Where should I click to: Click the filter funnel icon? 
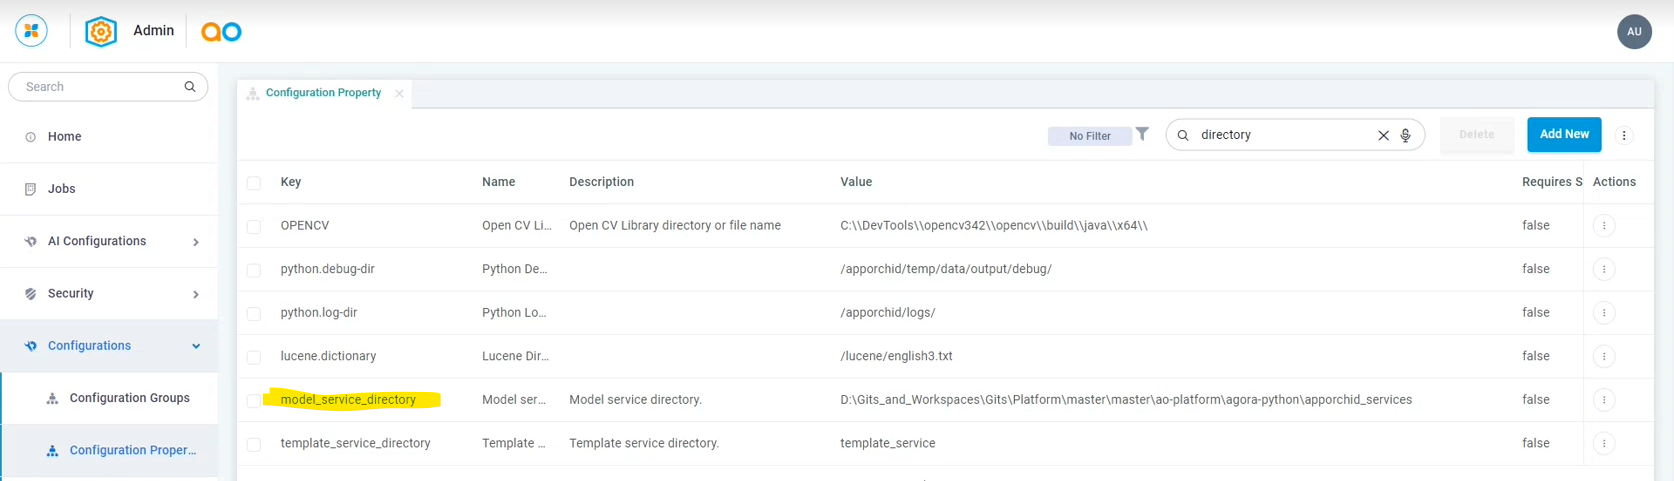(x=1142, y=134)
